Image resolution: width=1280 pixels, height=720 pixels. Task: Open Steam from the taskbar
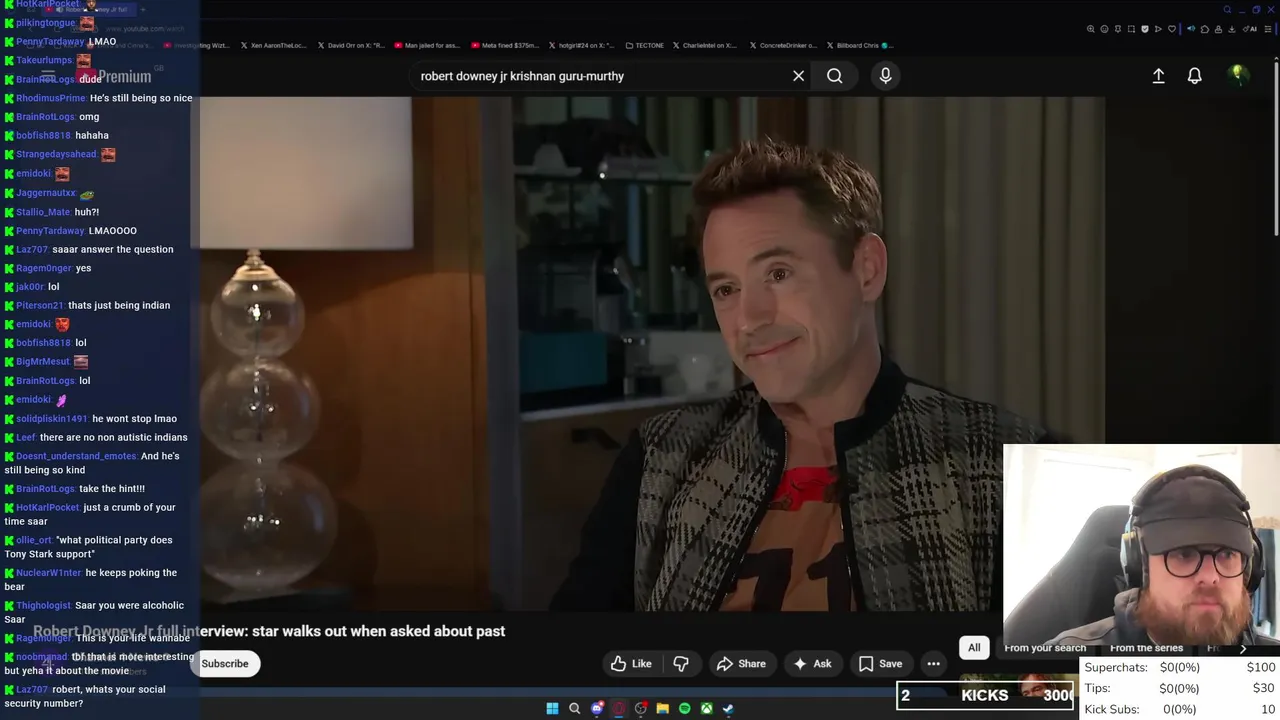(x=728, y=709)
